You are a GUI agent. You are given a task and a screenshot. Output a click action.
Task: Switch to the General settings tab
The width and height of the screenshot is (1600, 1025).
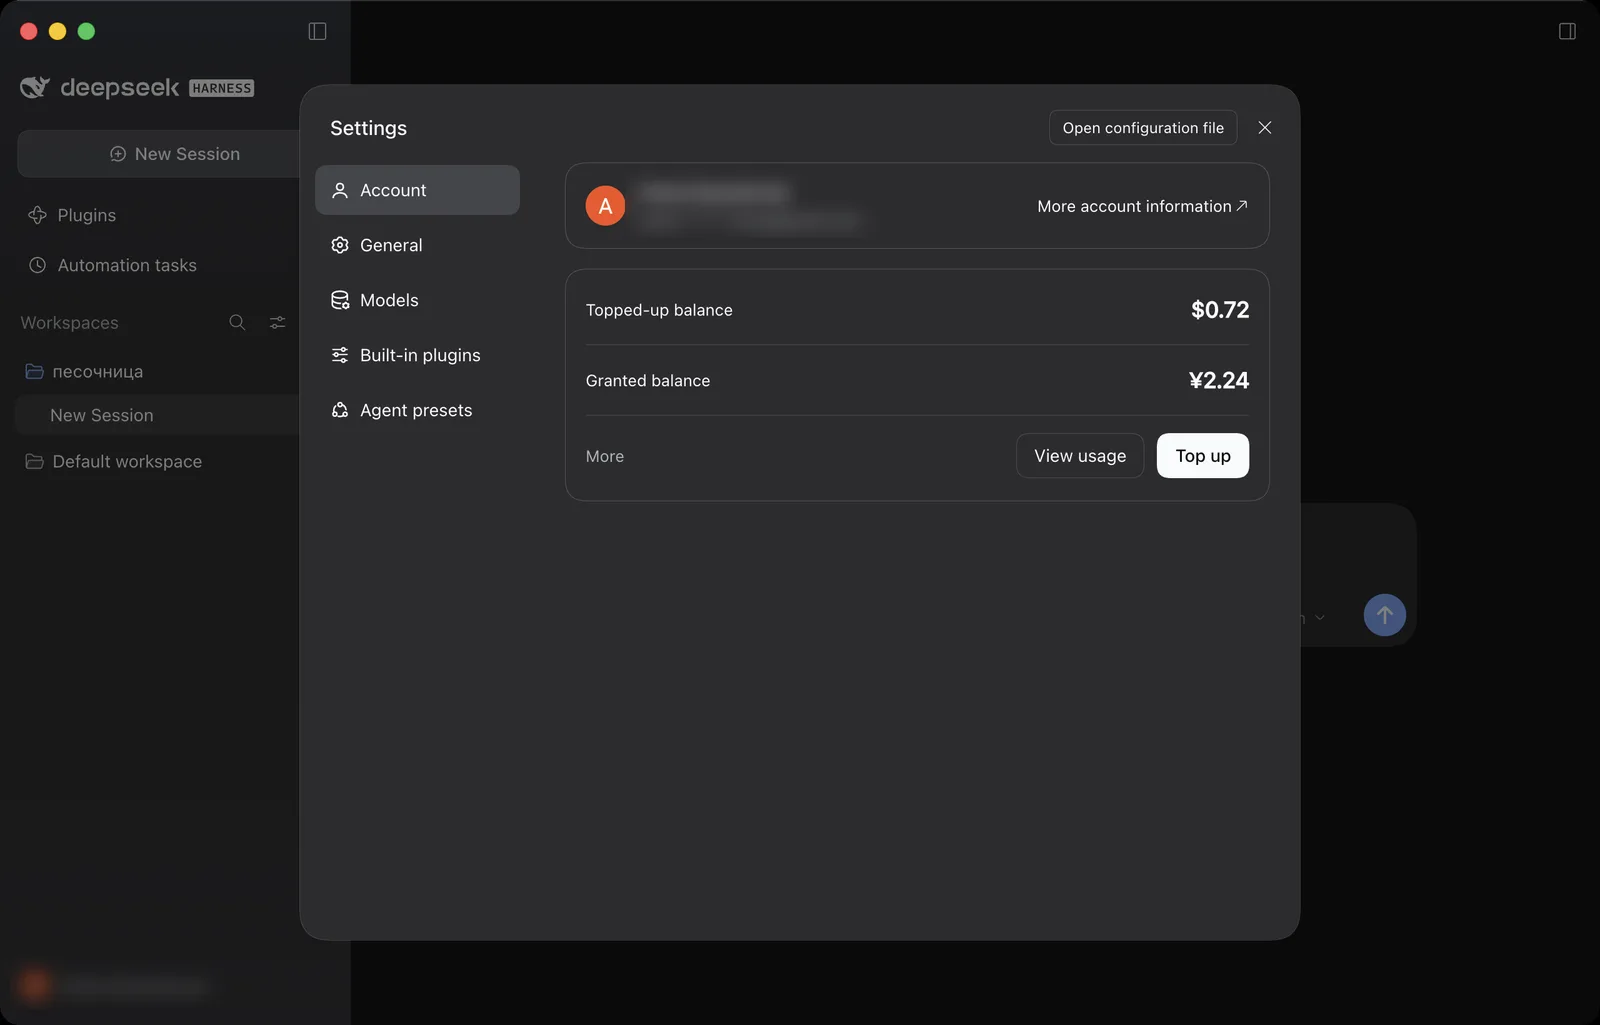(417, 245)
